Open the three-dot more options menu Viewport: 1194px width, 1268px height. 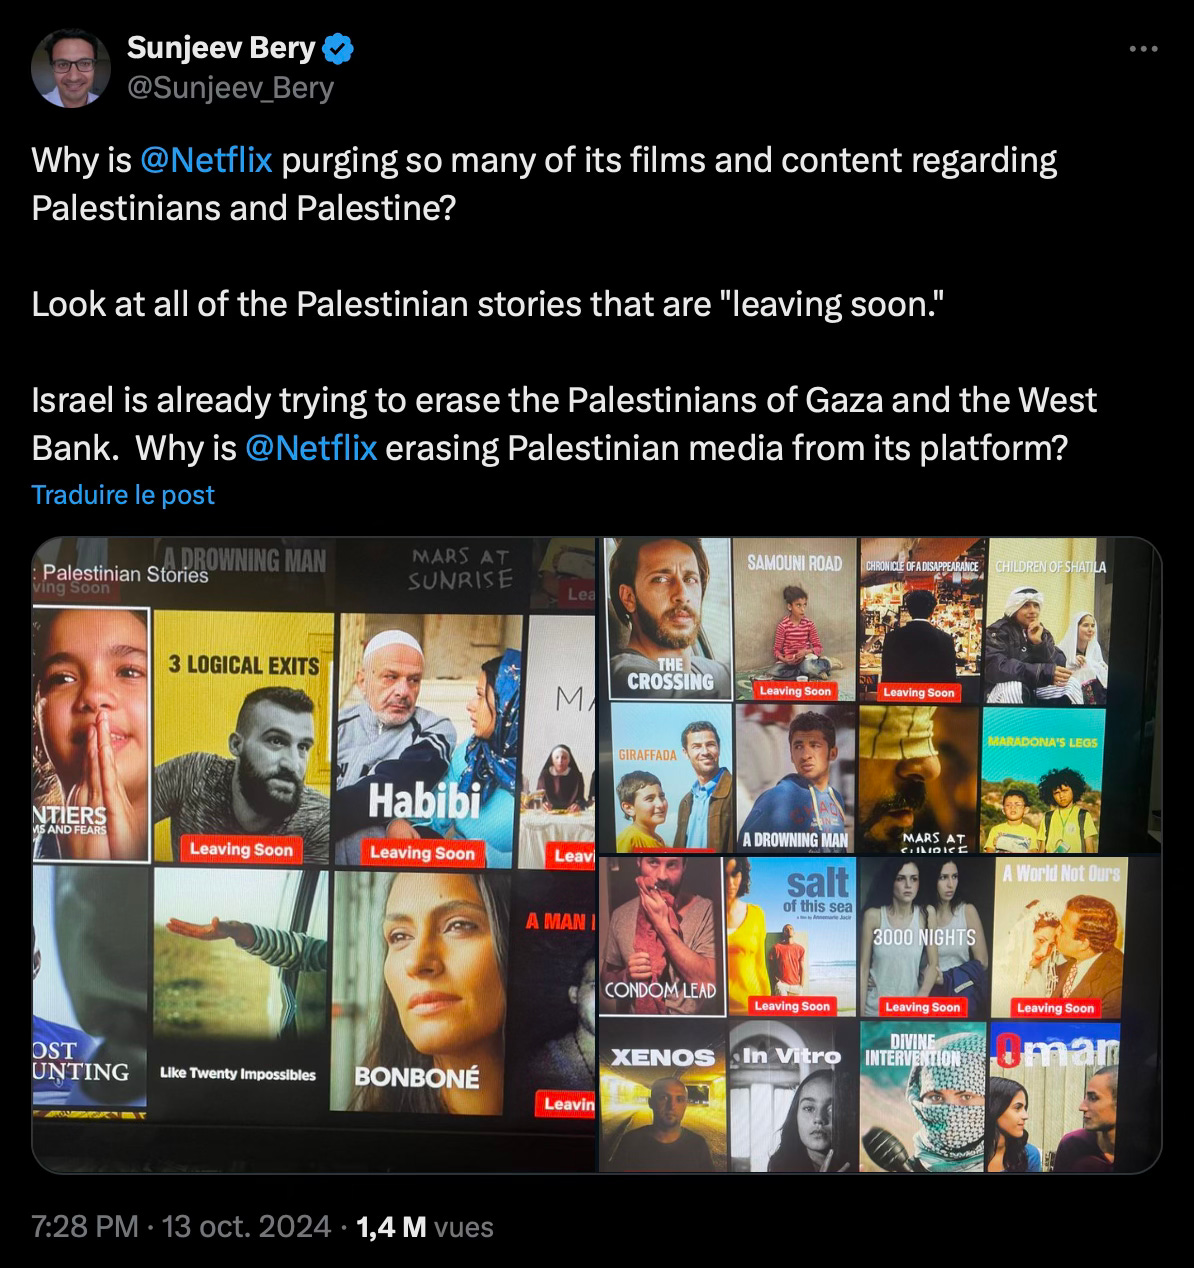click(x=1143, y=49)
